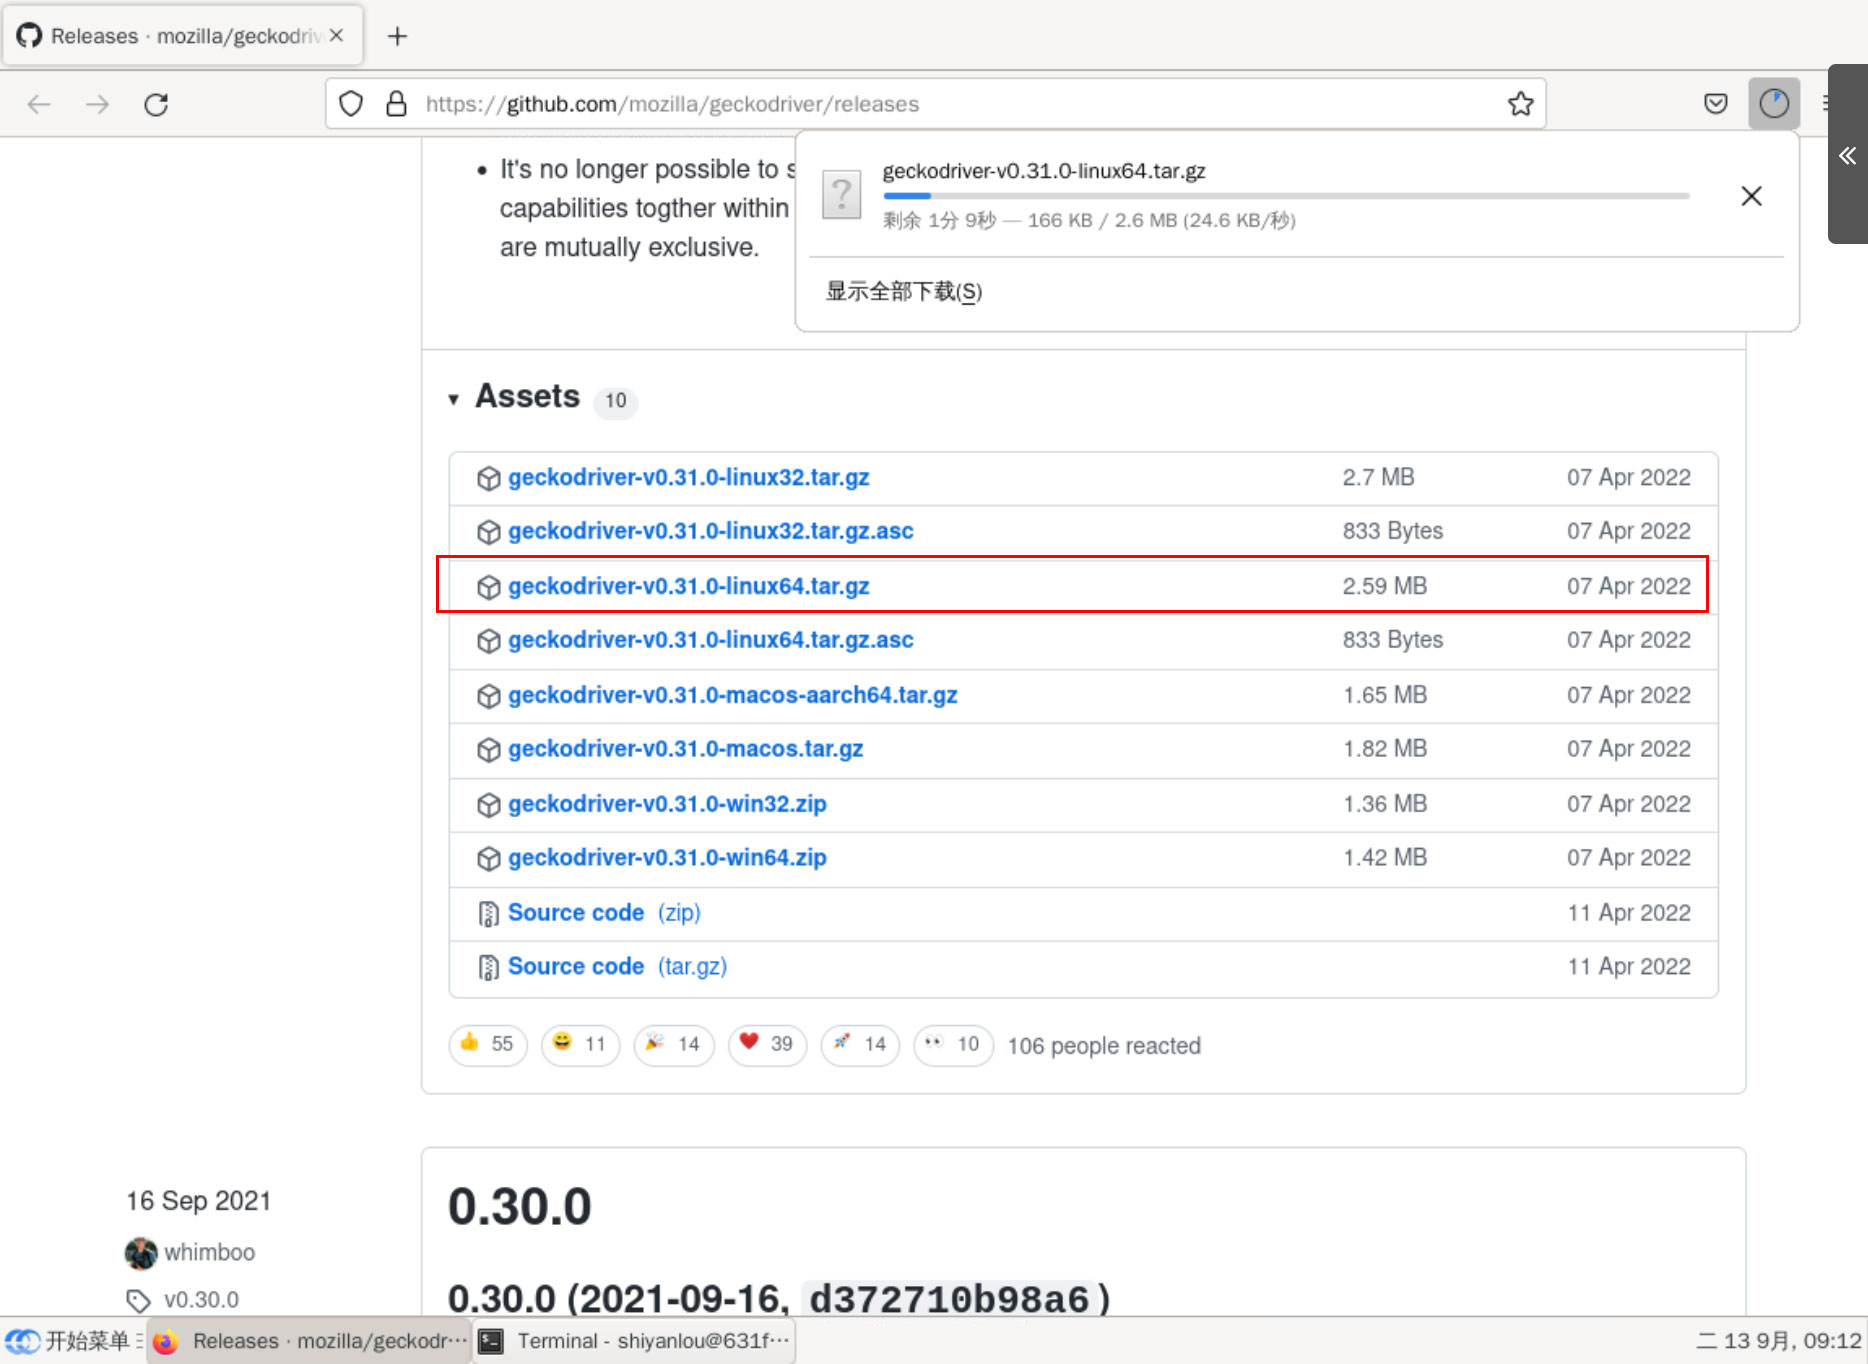Select the 2.7 MB size of linux32.tar.gz

coord(1378,477)
